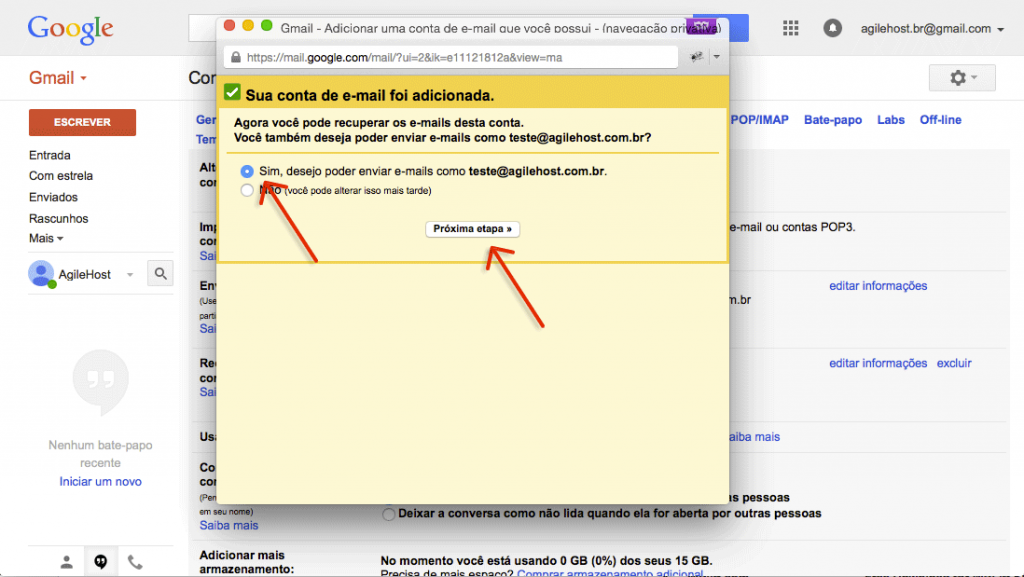Click the popup URL address field
Image resolution: width=1024 pixels, height=577 pixels.
[x=451, y=57]
